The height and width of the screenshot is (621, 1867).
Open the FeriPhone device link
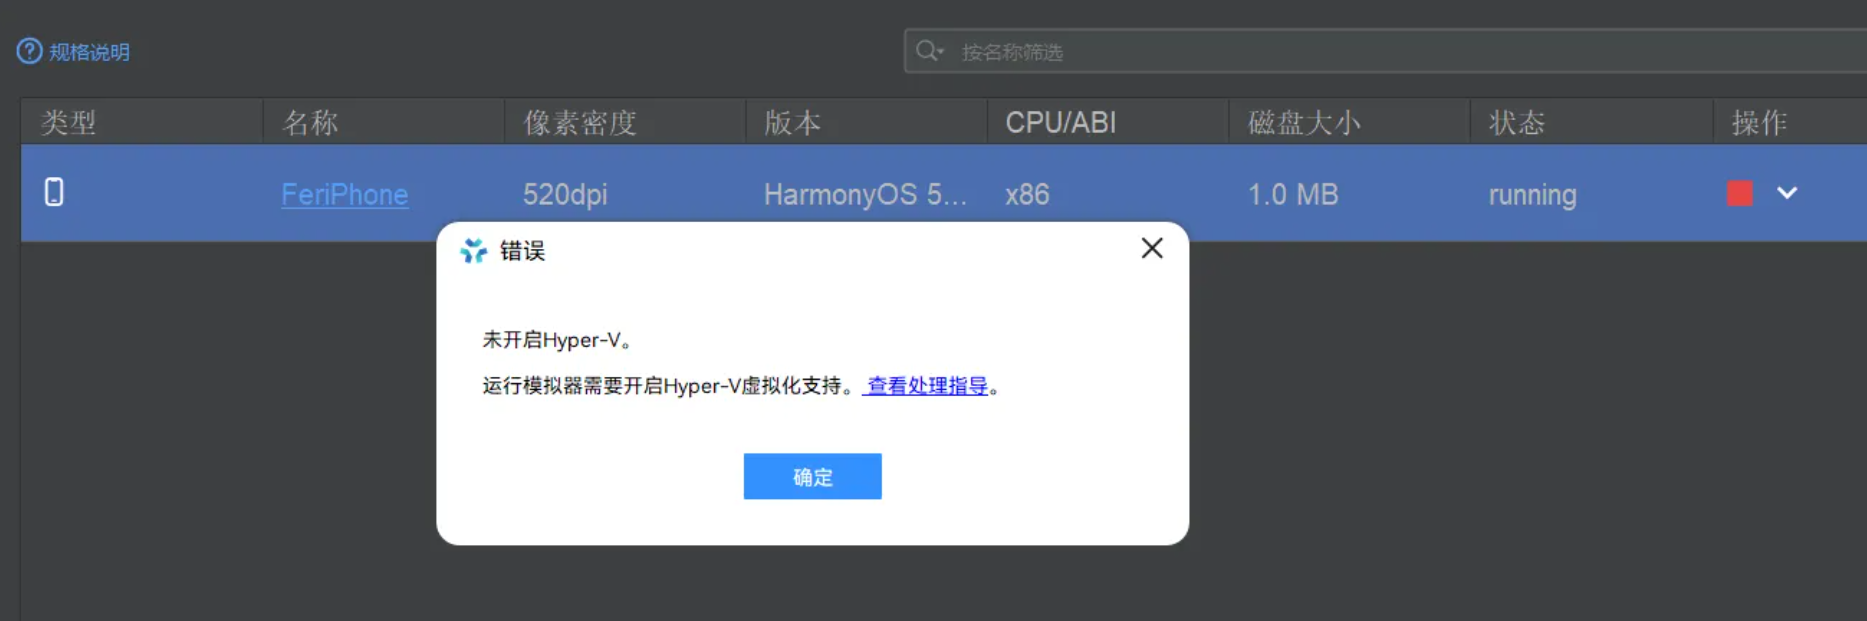[x=345, y=194]
